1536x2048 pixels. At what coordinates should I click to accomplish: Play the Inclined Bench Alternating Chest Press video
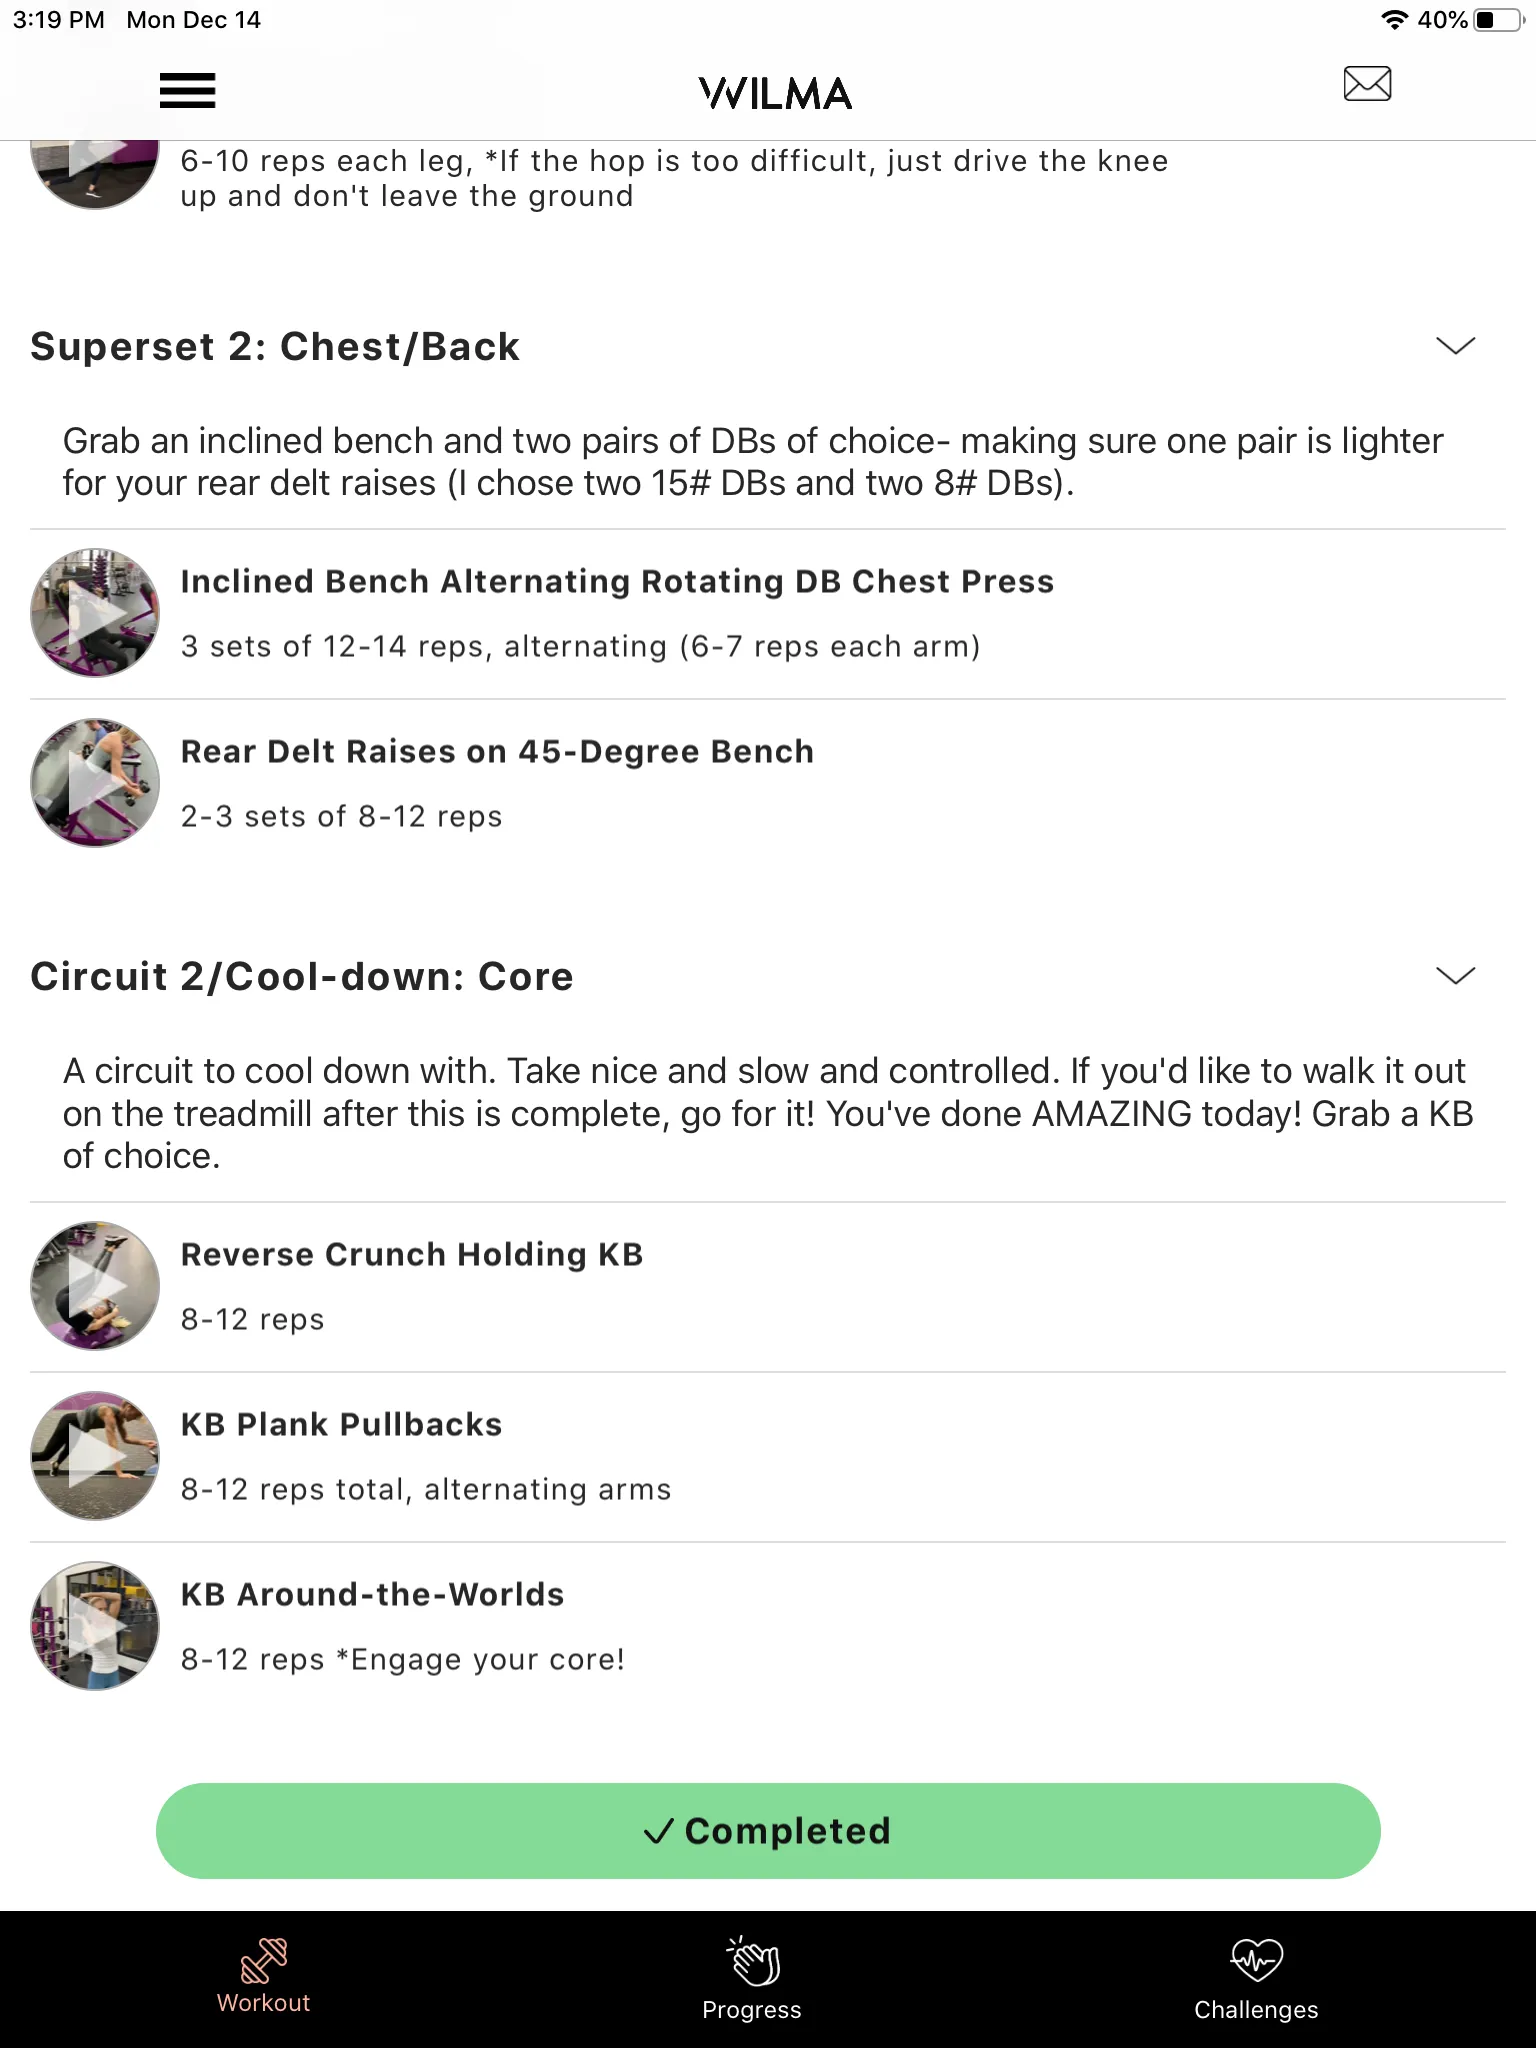coord(94,613)
